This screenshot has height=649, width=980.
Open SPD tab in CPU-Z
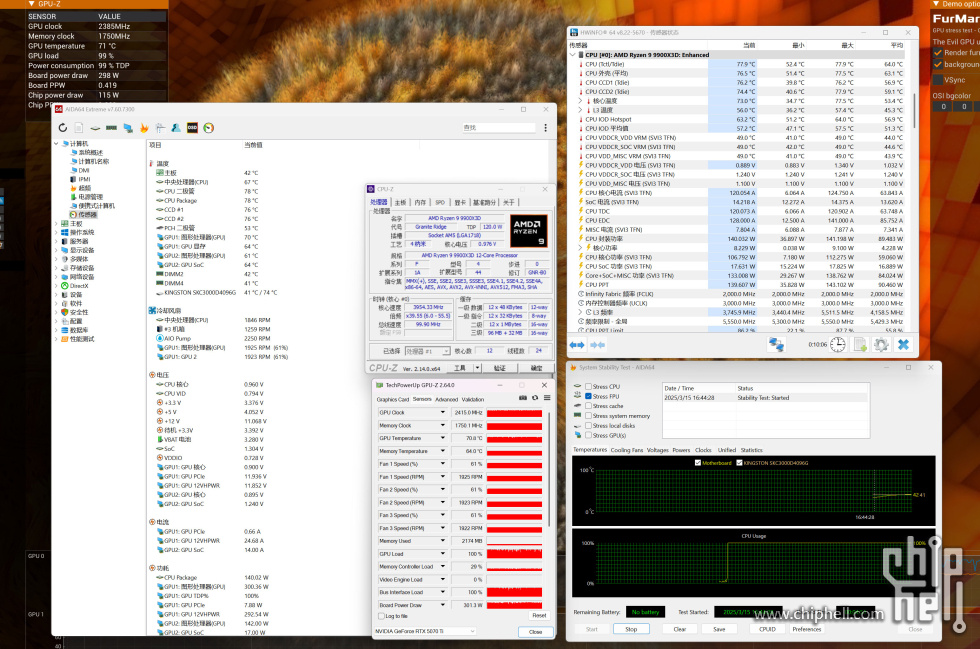click(x=440, y=203)
